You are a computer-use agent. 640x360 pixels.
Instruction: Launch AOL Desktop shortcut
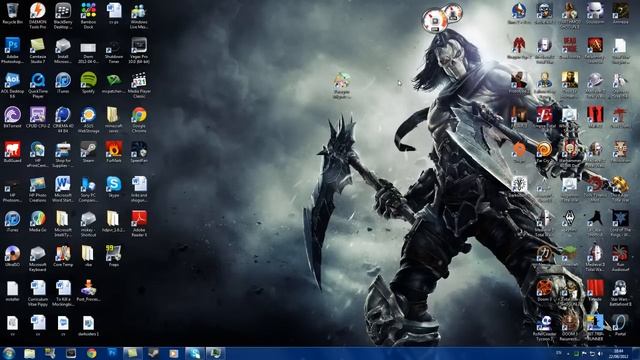tap(12, 85)
